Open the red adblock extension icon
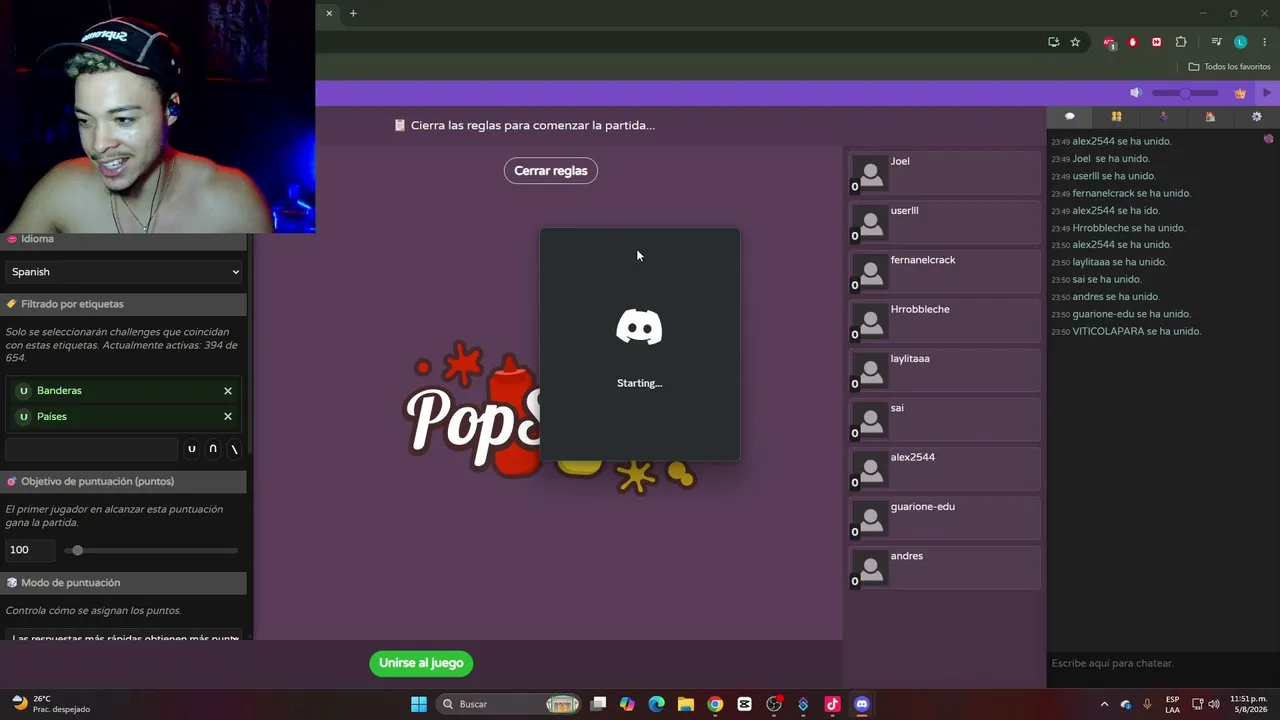 pyautogui.click(x=1109, y=42)
